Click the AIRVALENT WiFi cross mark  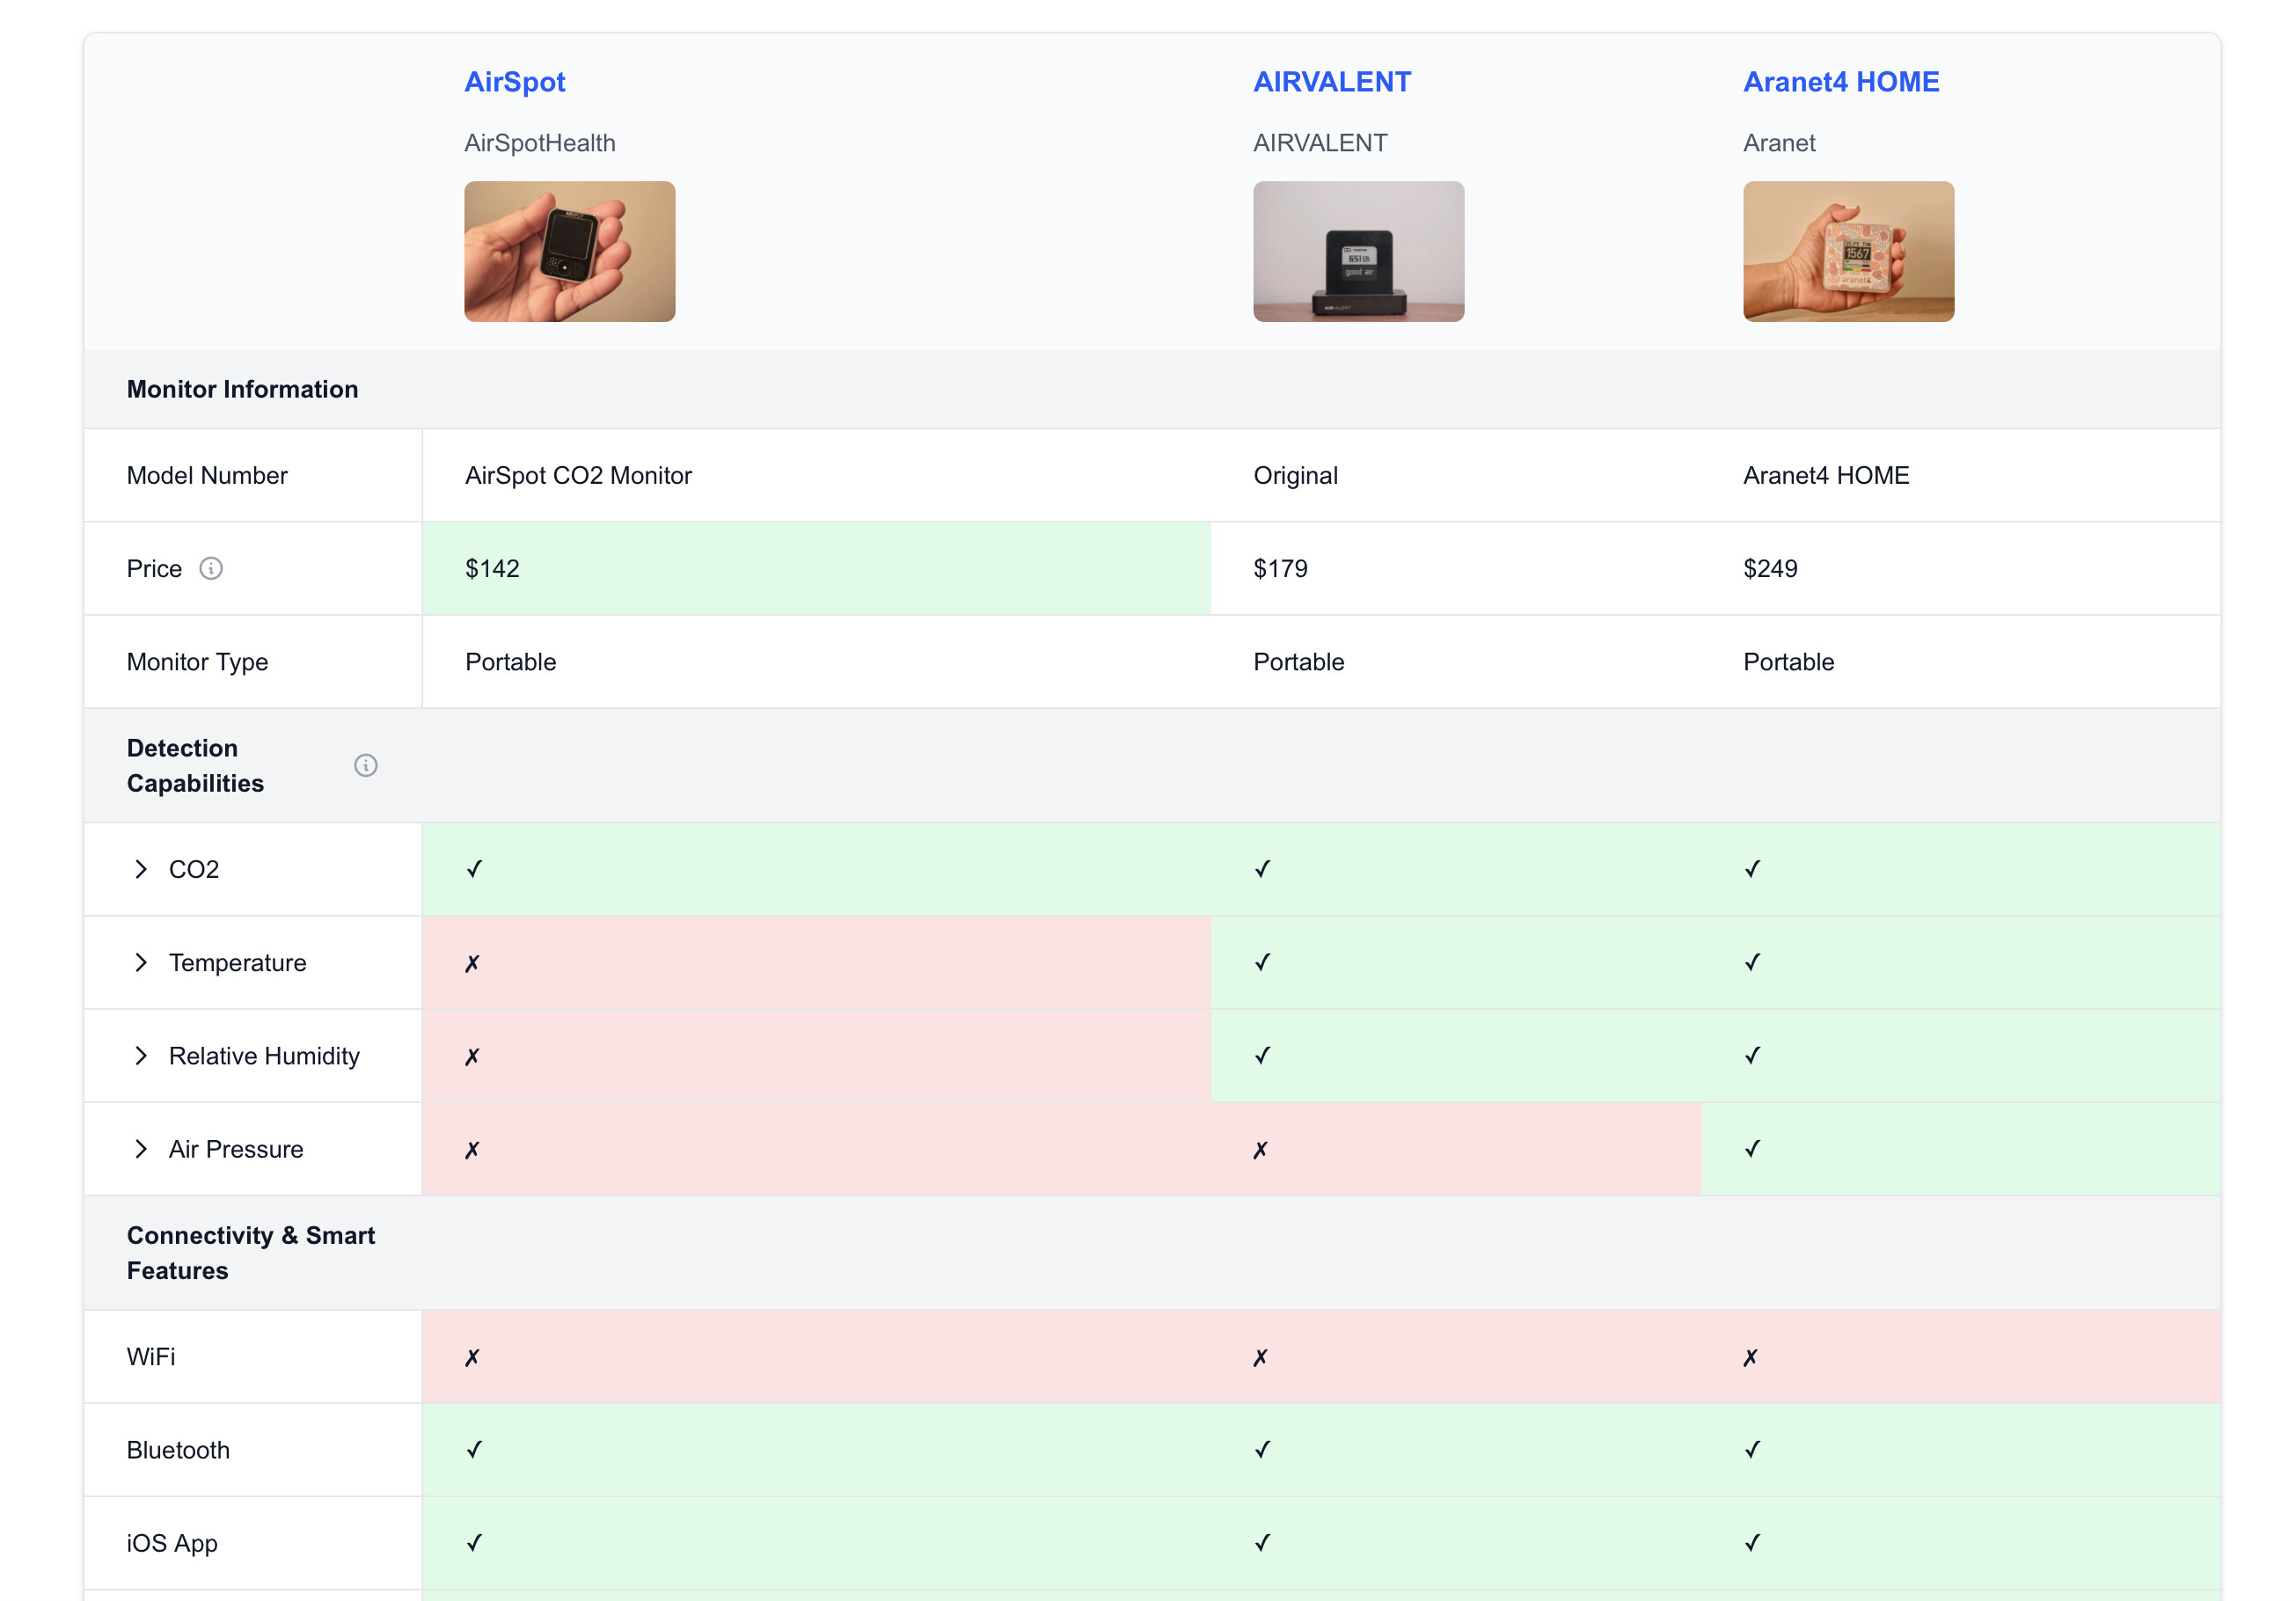tap(1260, 1357)
